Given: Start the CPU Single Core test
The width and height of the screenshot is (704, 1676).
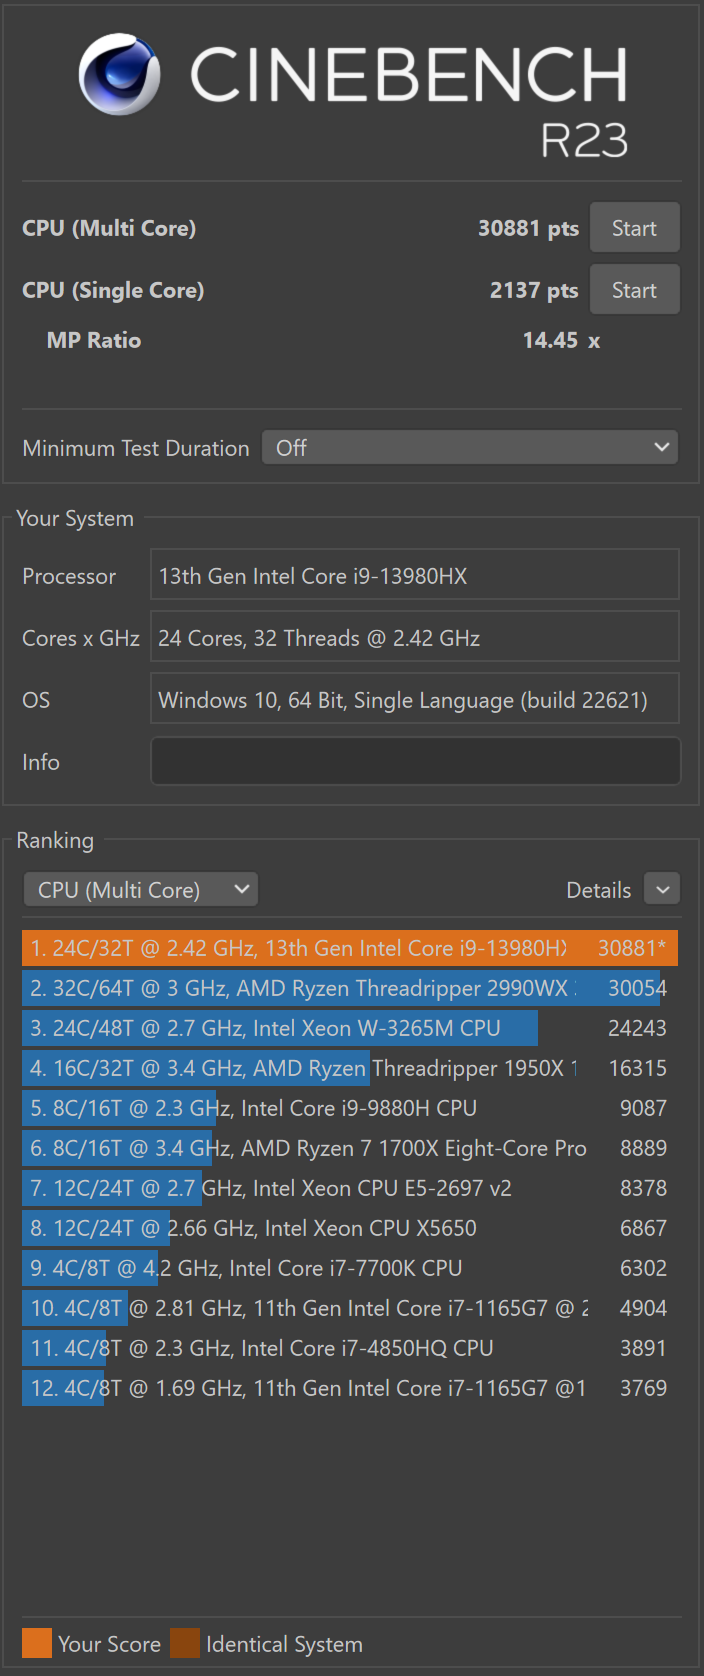Looking at the screenshot, I should [x=634, y=290].
